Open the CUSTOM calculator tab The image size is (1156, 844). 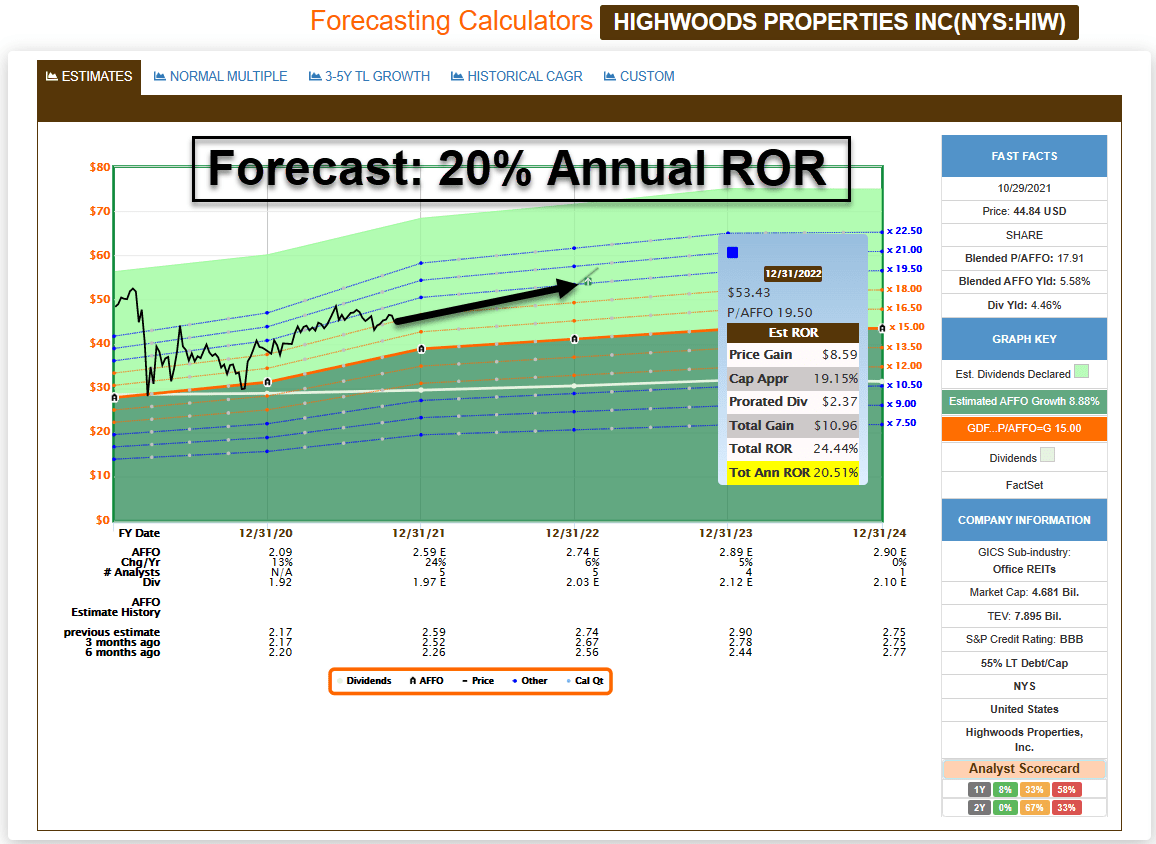pyautogui.click(x=639, y=77)
